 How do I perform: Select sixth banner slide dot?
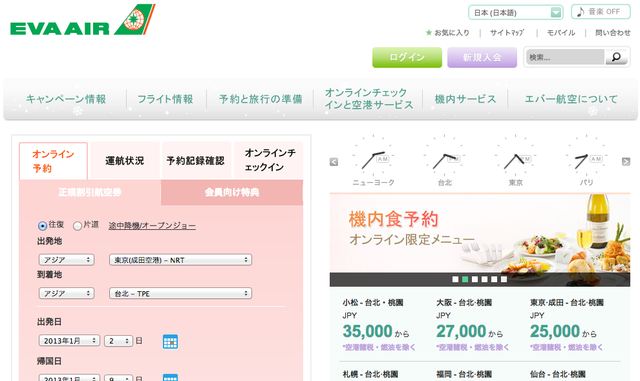504,279
